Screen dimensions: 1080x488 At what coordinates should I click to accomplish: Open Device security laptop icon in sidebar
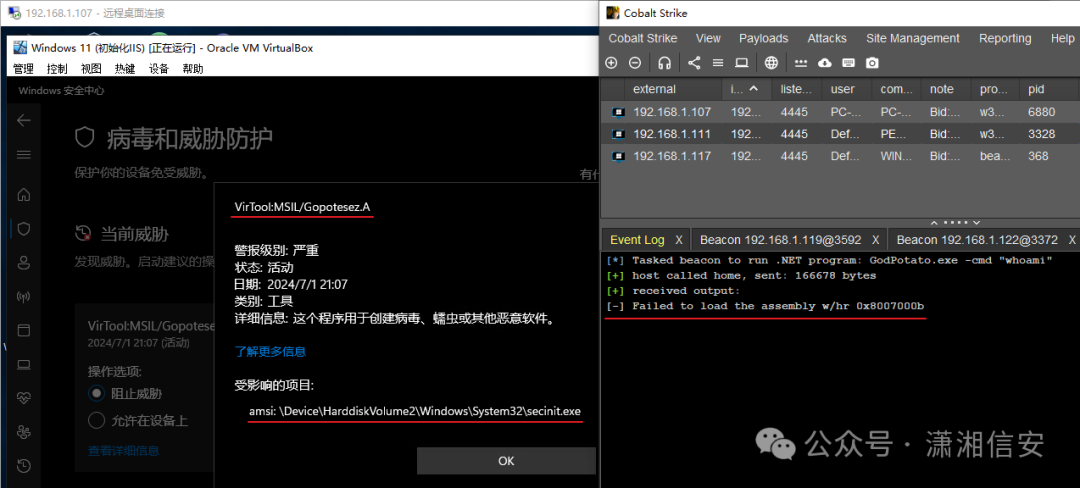tap(24, 364)
